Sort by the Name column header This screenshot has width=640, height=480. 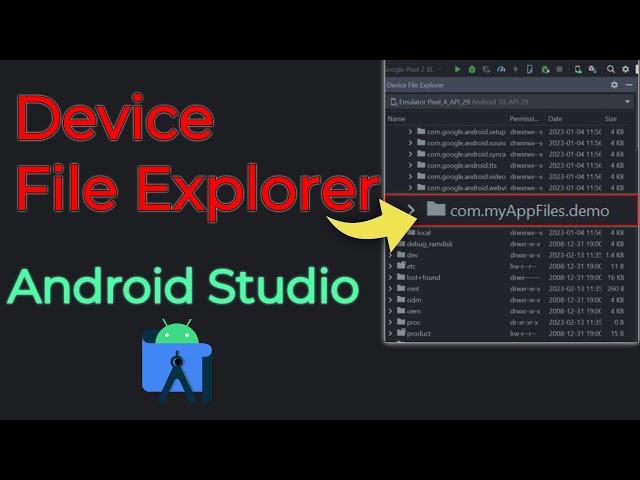pos(396,119)
